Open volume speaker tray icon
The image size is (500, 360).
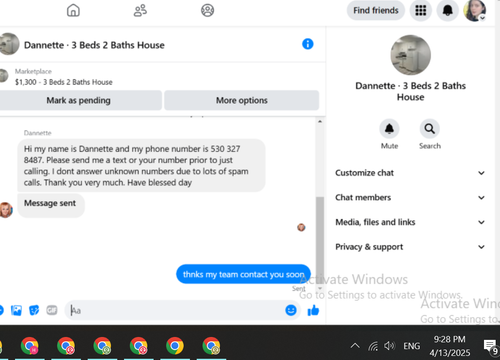(x=389, y=346)
